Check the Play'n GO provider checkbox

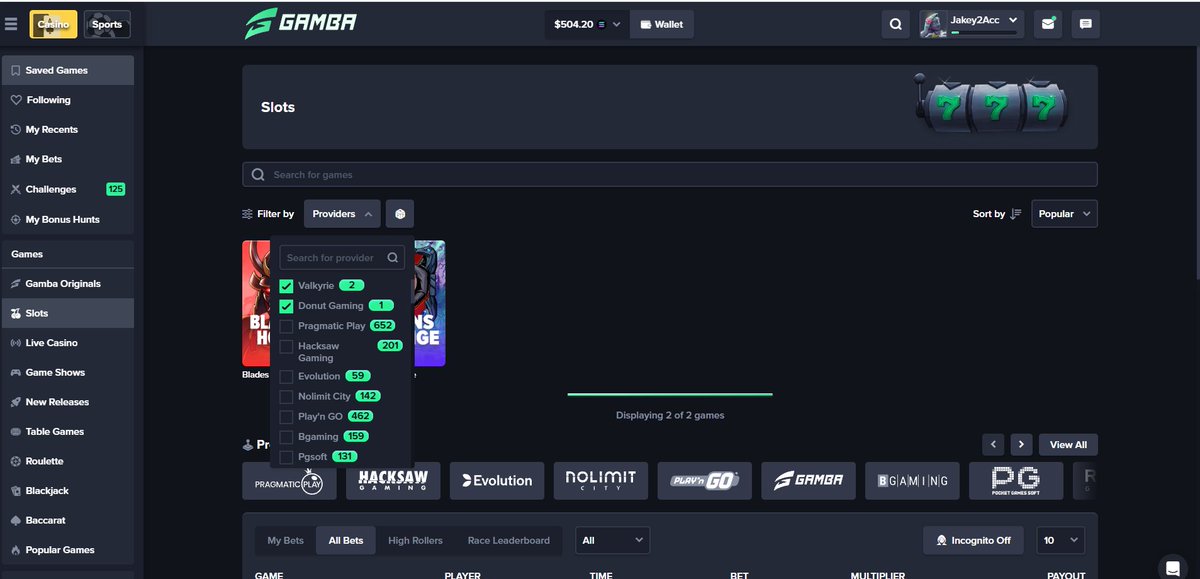(x=287, y=417)
